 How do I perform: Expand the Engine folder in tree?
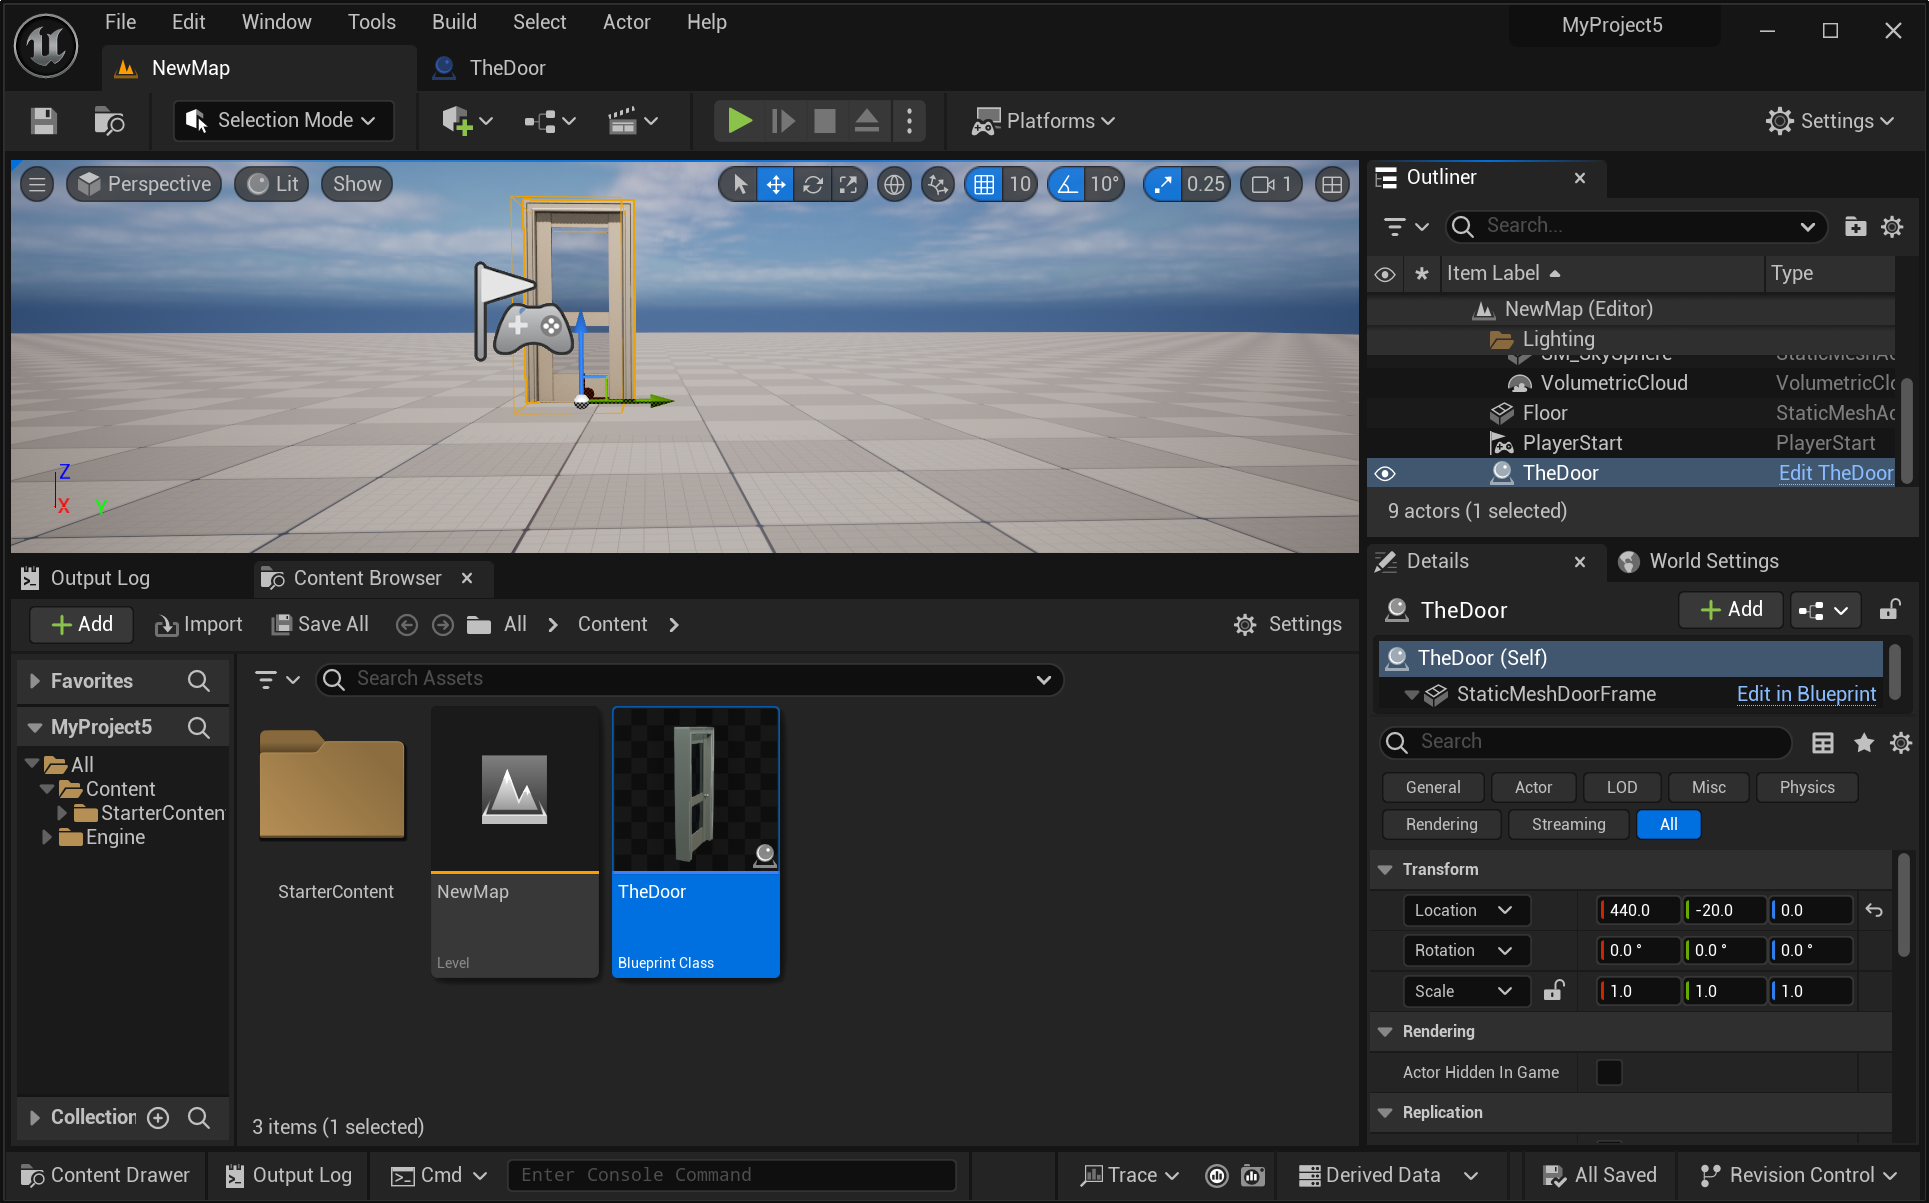click(x=46, y=837)
